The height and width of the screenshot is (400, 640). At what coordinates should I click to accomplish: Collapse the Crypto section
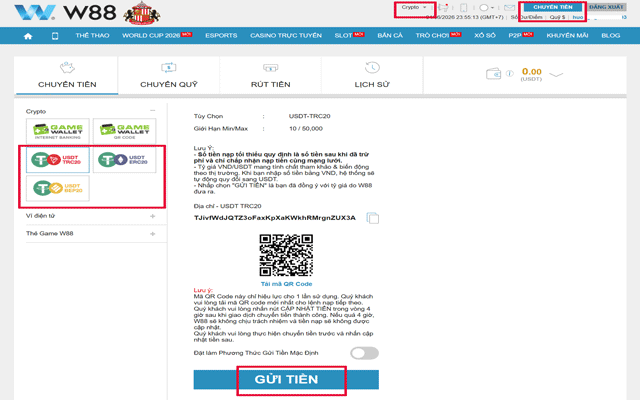(153, 111)
